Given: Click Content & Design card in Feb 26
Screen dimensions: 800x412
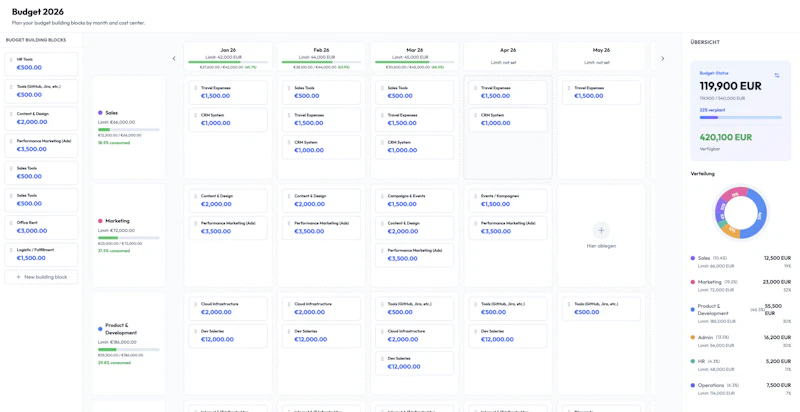Looking at the screenshot, I should point(321,200).
